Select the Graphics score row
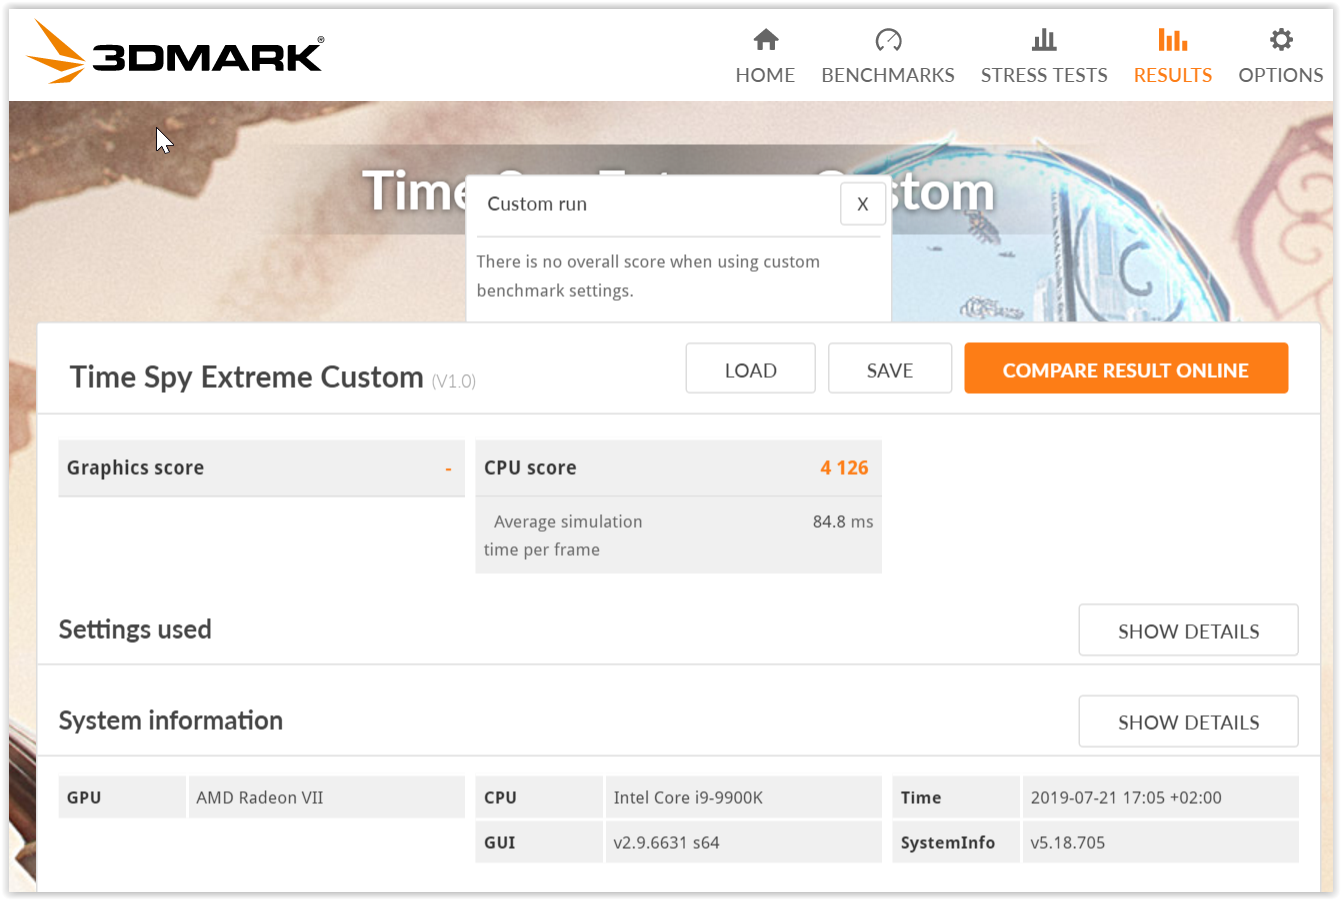 [x=261, y=468]
